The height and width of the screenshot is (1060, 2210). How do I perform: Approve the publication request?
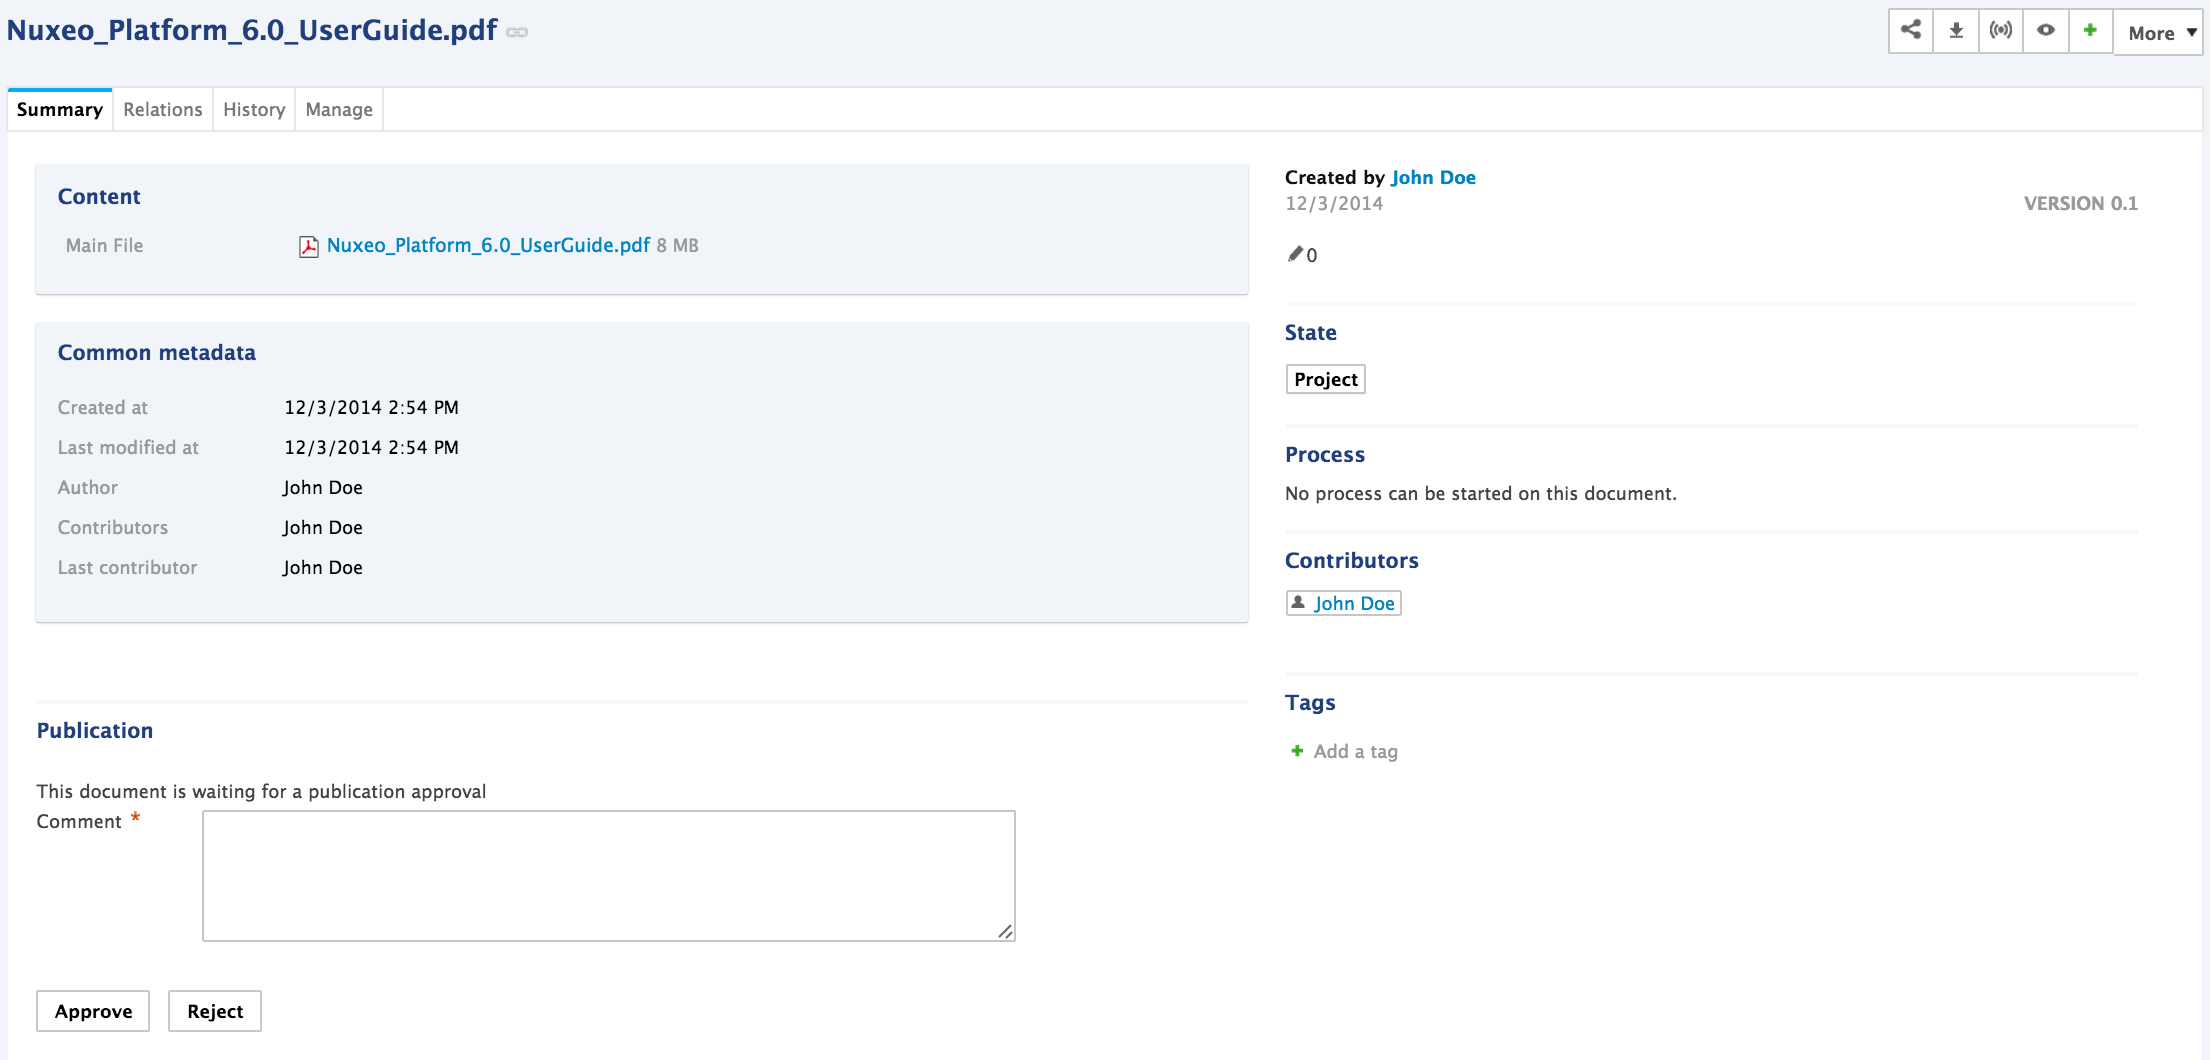93,1011
